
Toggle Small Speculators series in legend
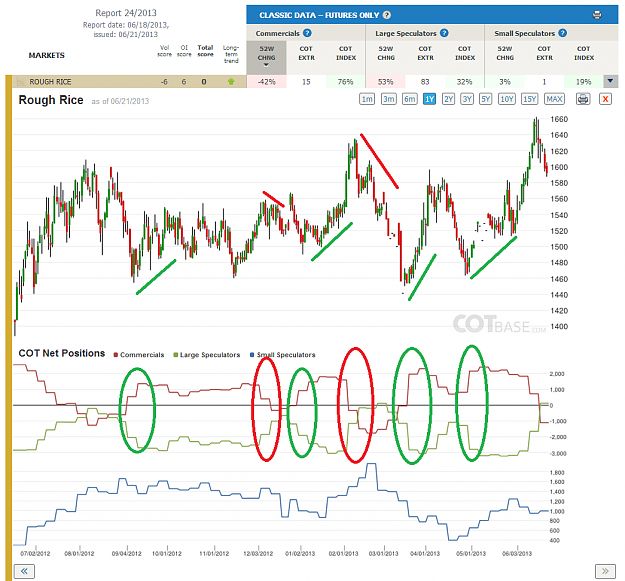pyautogui.click(x=282, y=355)
